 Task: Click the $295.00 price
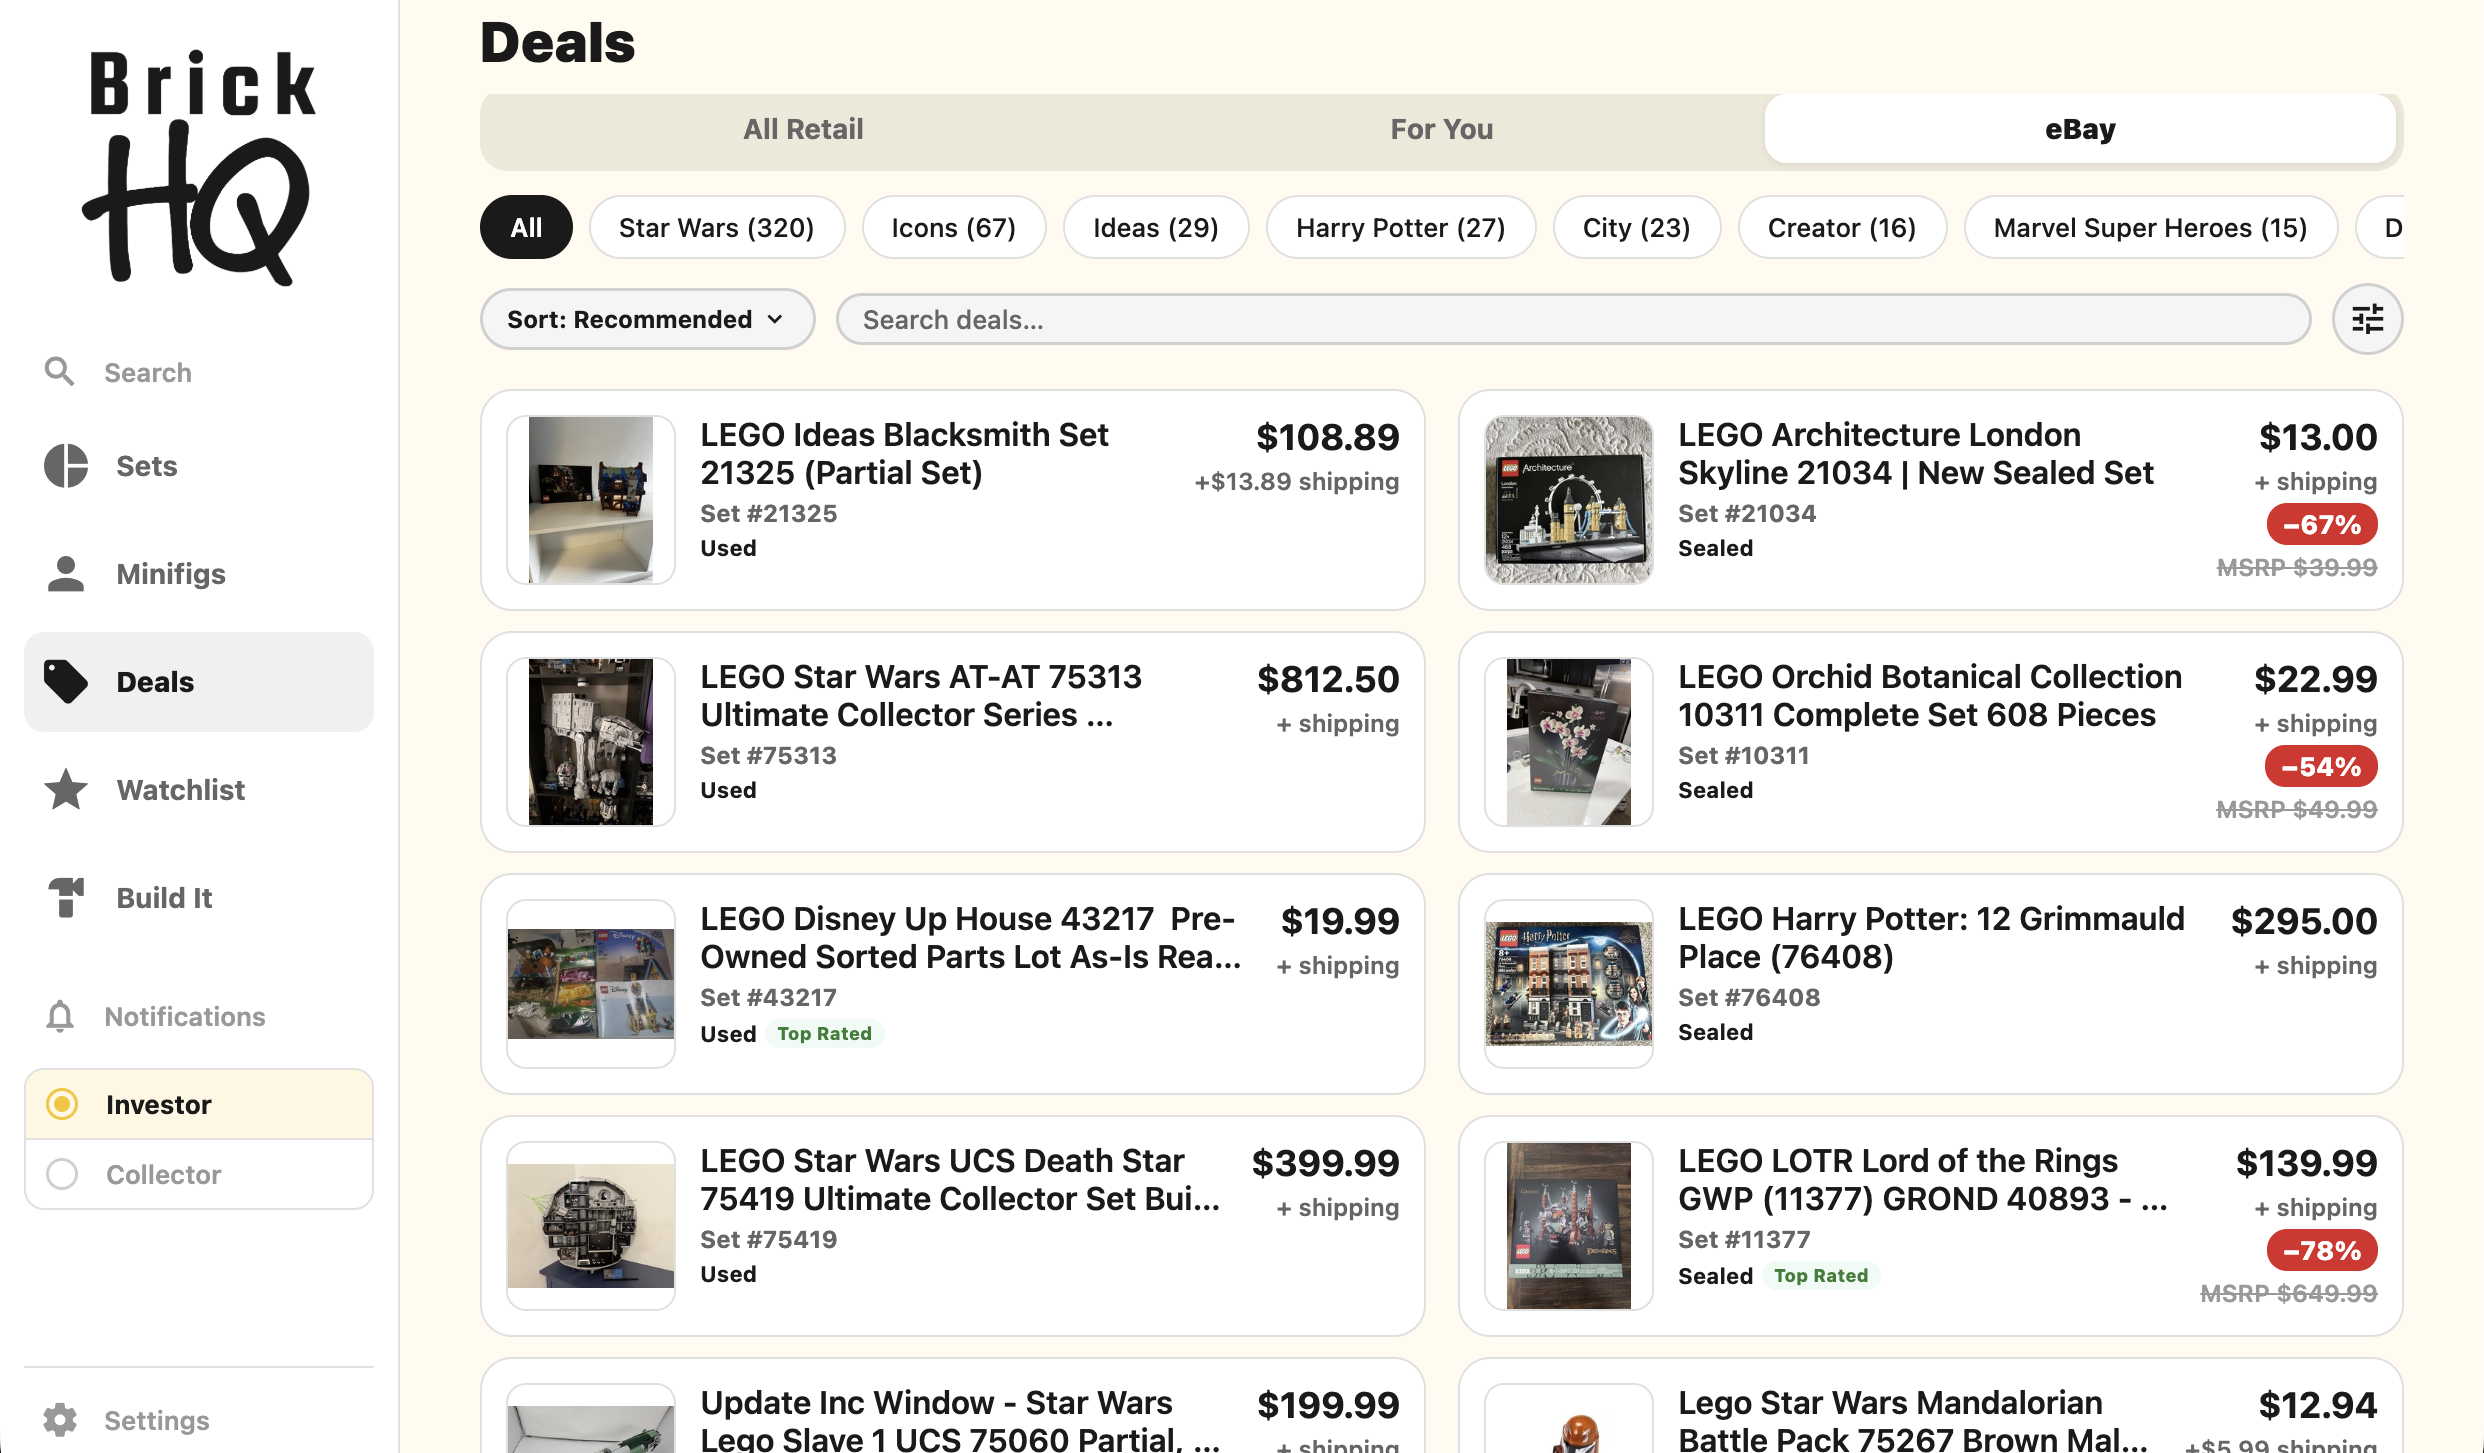[x=2304, y=921]
